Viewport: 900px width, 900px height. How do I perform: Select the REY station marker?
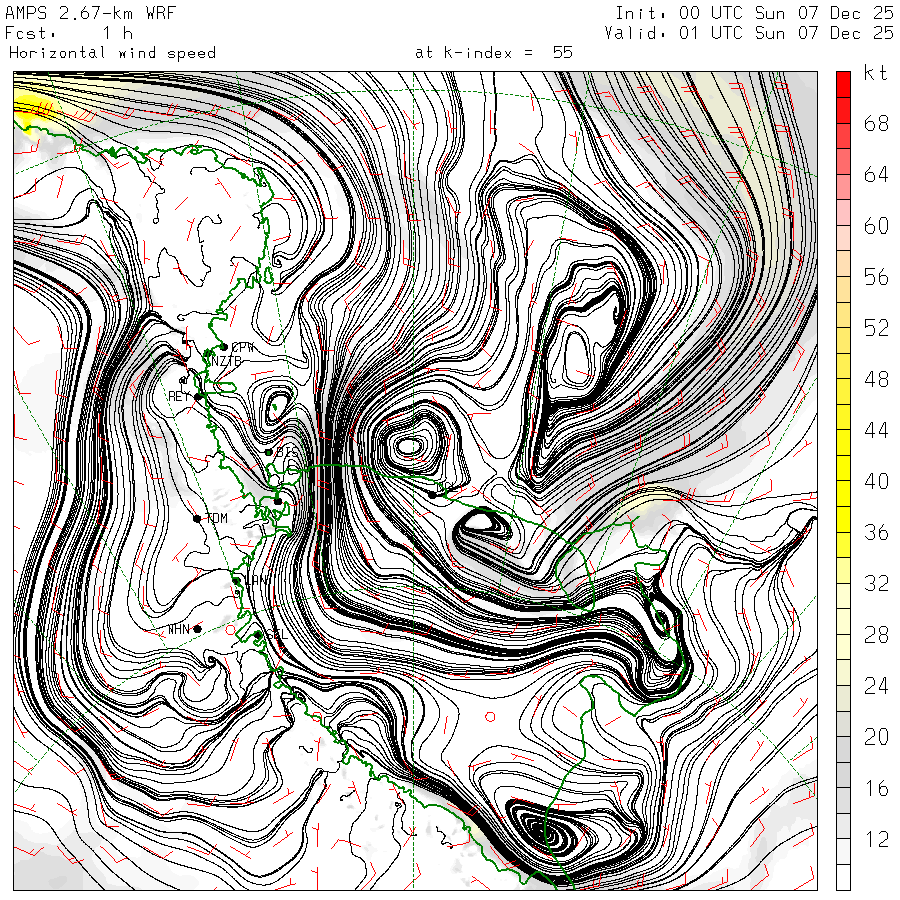(199, 396)
